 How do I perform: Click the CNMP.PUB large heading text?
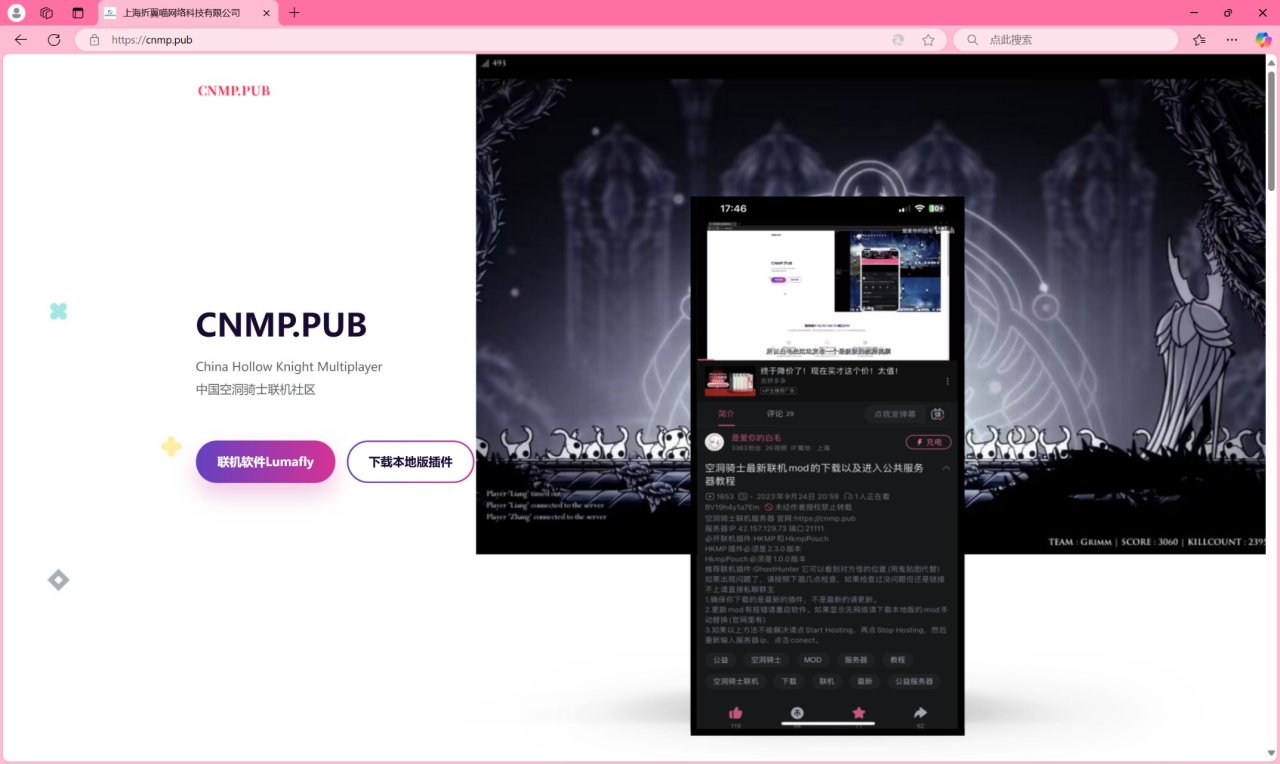(281, 325)
